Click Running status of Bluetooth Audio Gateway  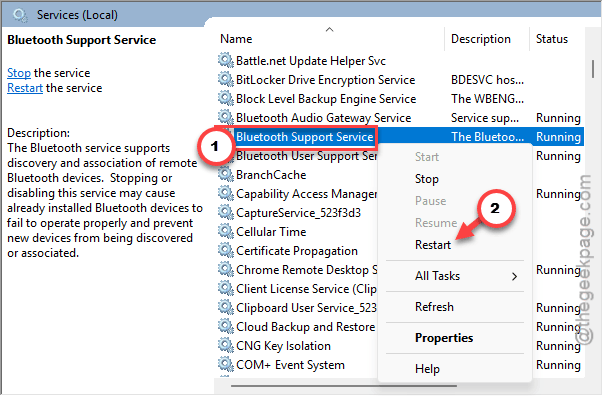click(558, 118)
